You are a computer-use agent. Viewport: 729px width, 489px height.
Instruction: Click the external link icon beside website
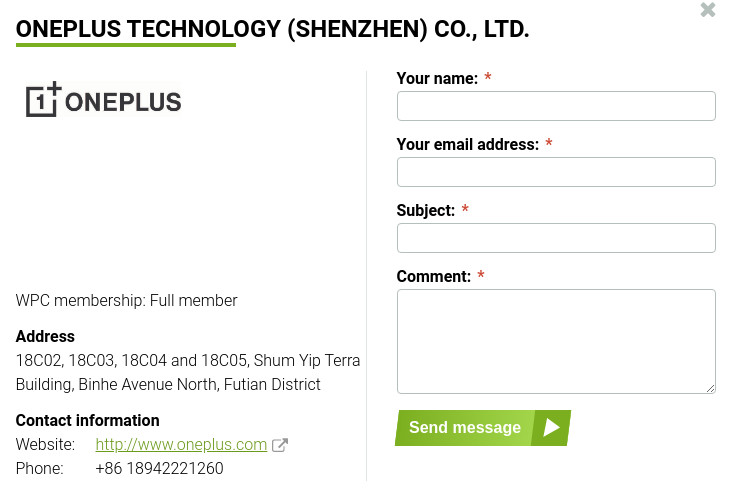pos(281,445)
